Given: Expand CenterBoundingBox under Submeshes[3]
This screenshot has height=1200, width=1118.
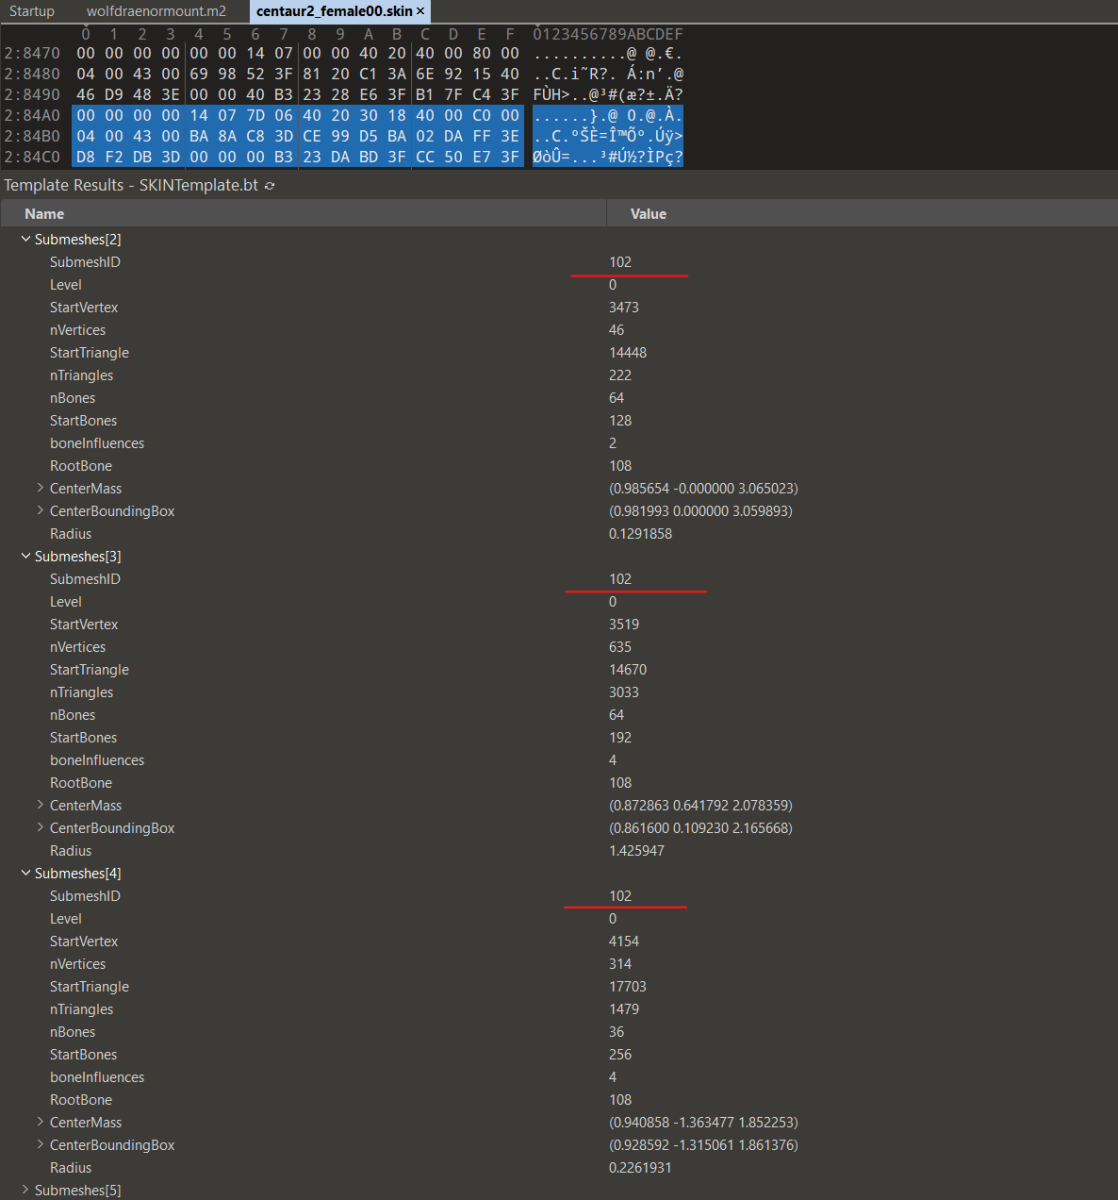Looking at the screenshot, I should [x=40, y=828].
